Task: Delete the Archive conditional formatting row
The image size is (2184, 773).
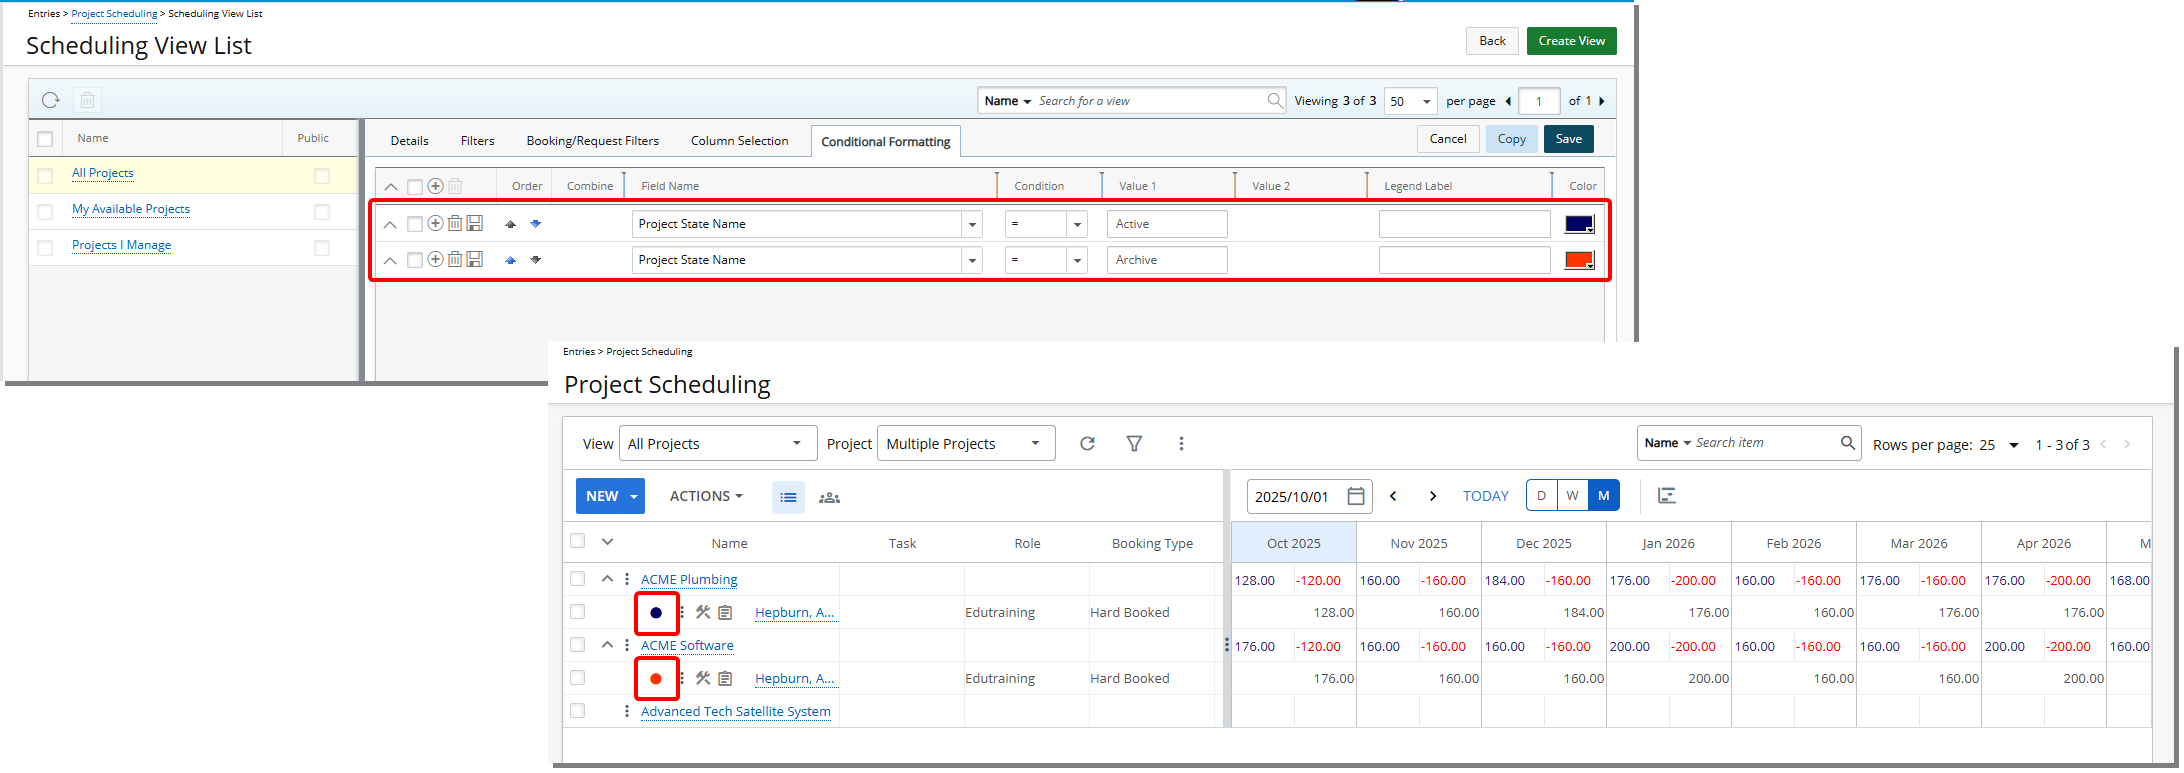Action: 455,259
